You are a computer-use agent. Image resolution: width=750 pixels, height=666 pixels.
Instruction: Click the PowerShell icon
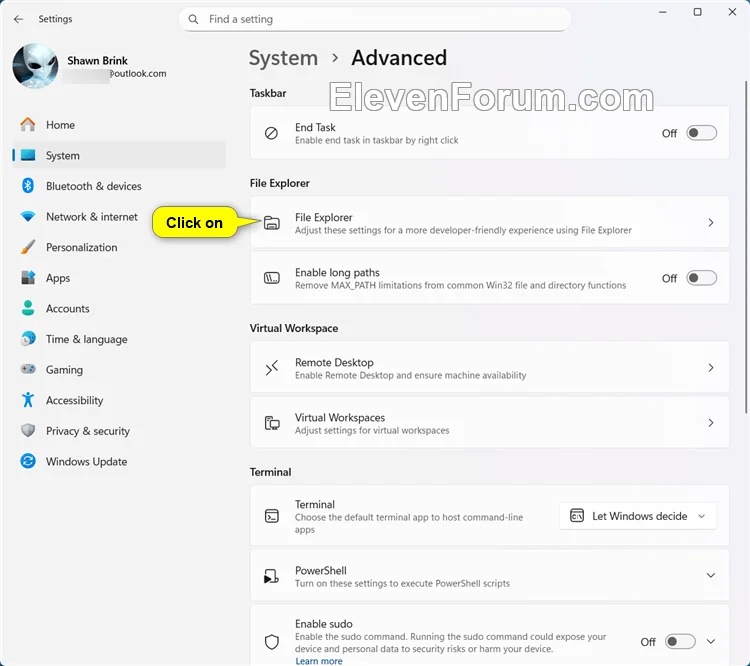pos(271,576)
